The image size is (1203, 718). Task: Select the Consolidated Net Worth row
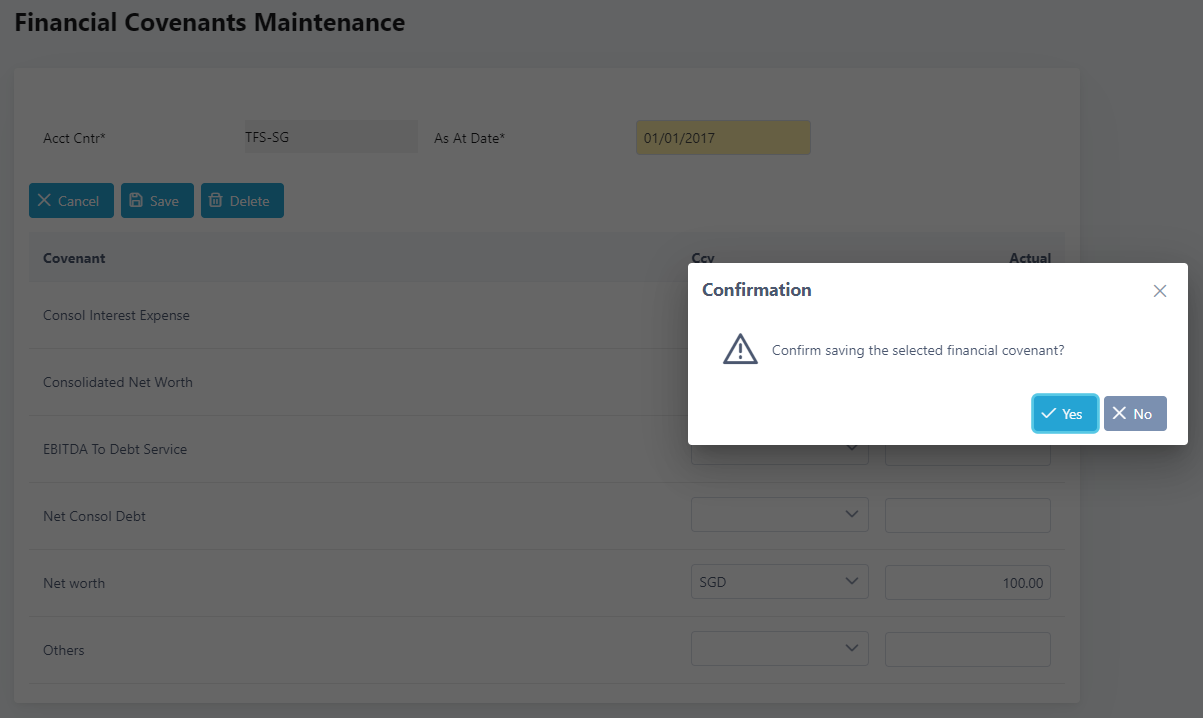click(x=118, y=383)
